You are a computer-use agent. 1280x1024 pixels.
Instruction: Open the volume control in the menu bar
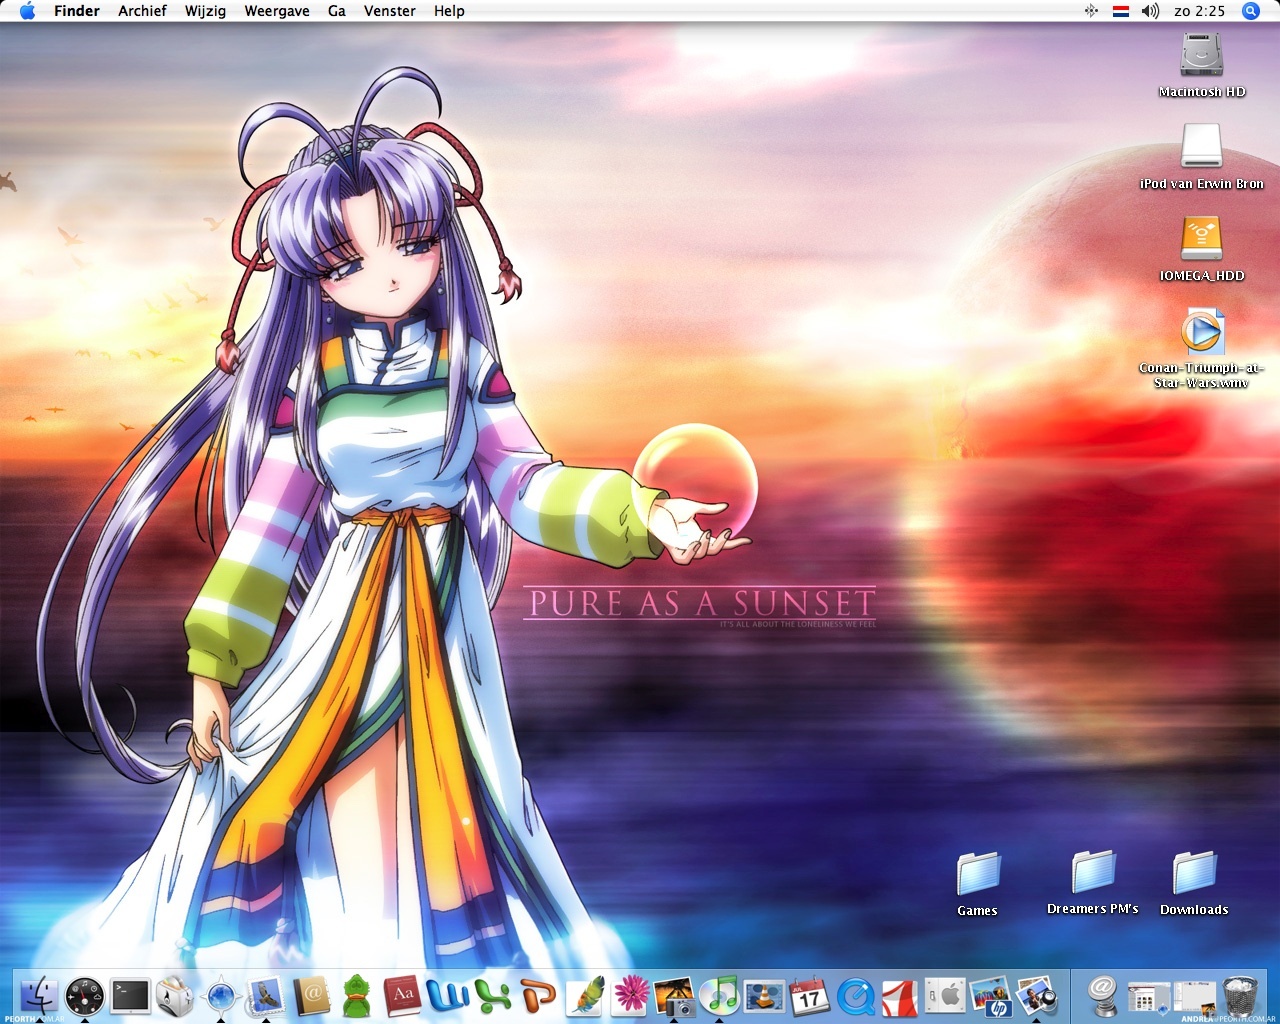pyautogui.click(x=1151, y=11)
